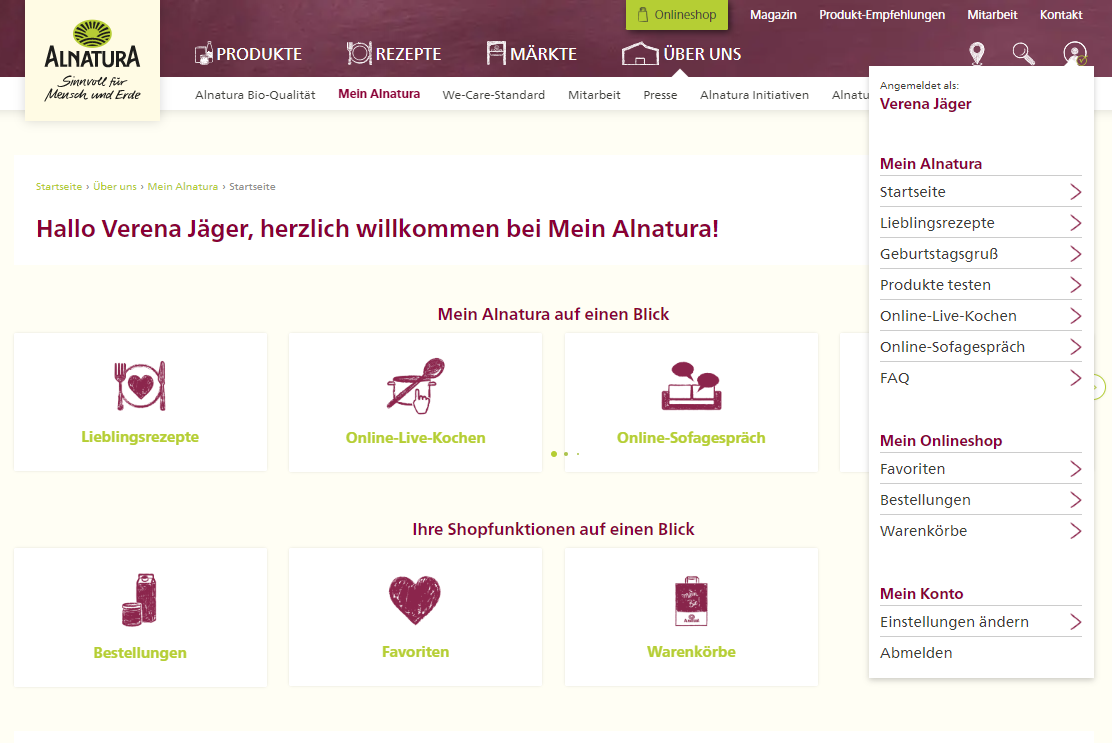This screenshot has width=1112, height=743.
Task: Go to Magazin in top bar
Action: click(x=773, y=15)
